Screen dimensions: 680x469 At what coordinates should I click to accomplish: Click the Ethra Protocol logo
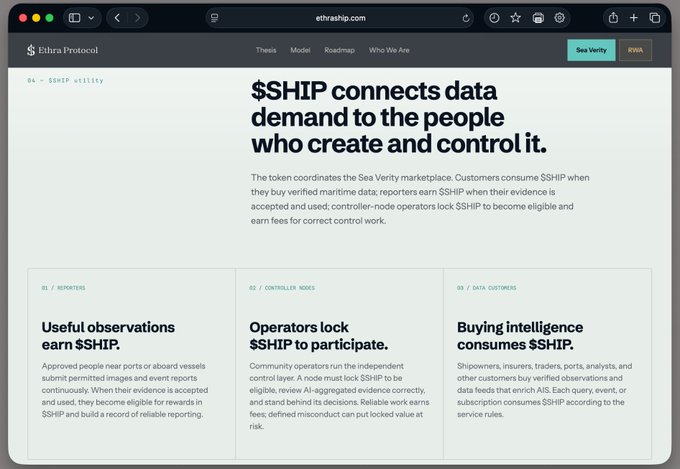point(62,50)
